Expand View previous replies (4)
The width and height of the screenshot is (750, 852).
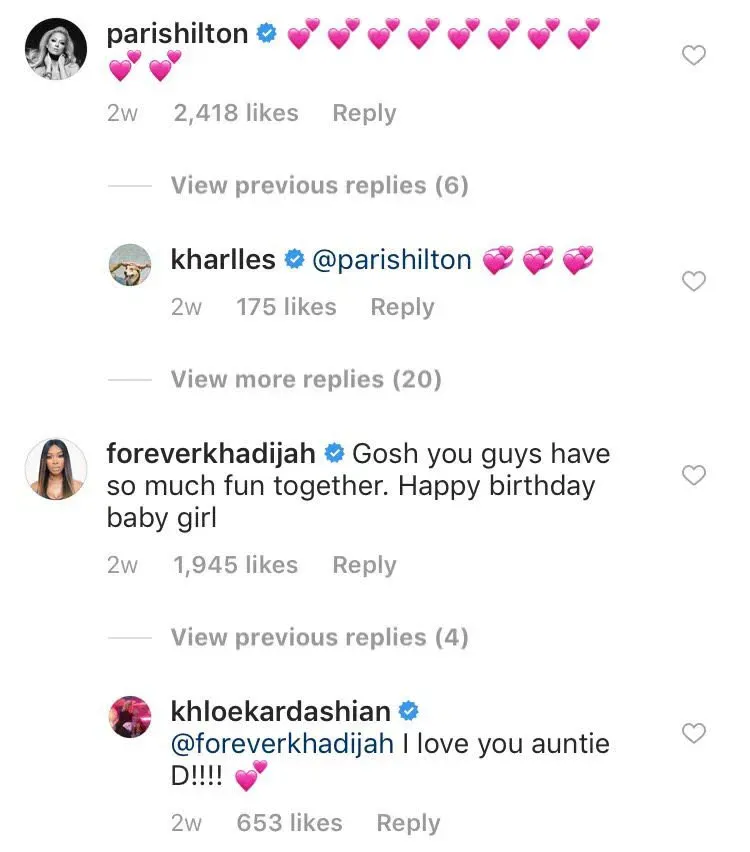(x=319, y=637)
